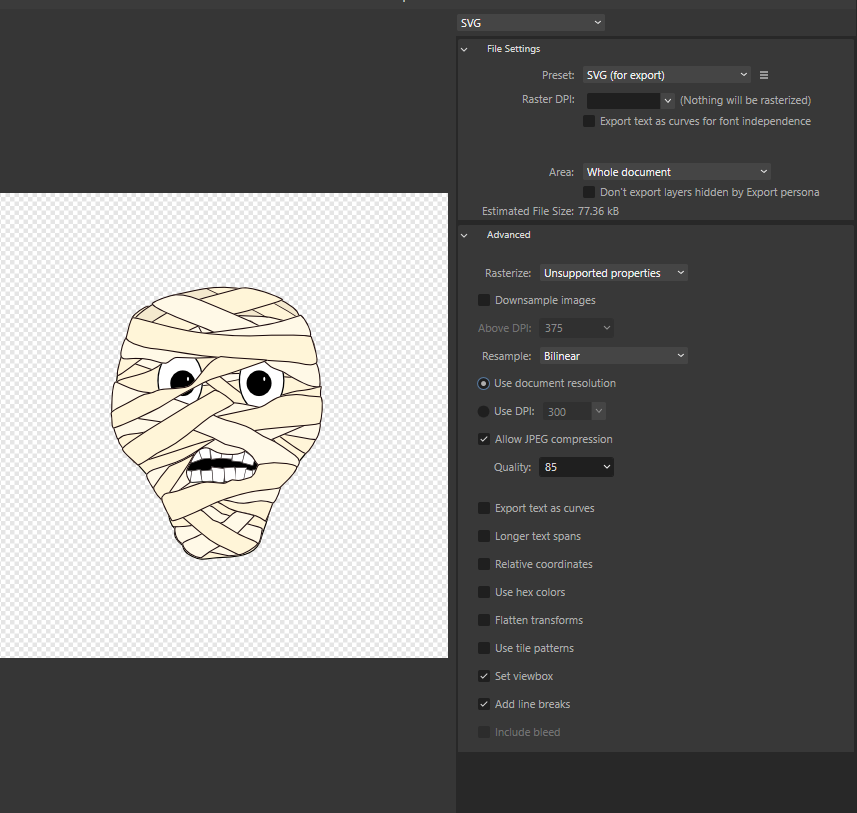Open the preset options hamburger menu
857x813 pixels.
pos(764,75)
